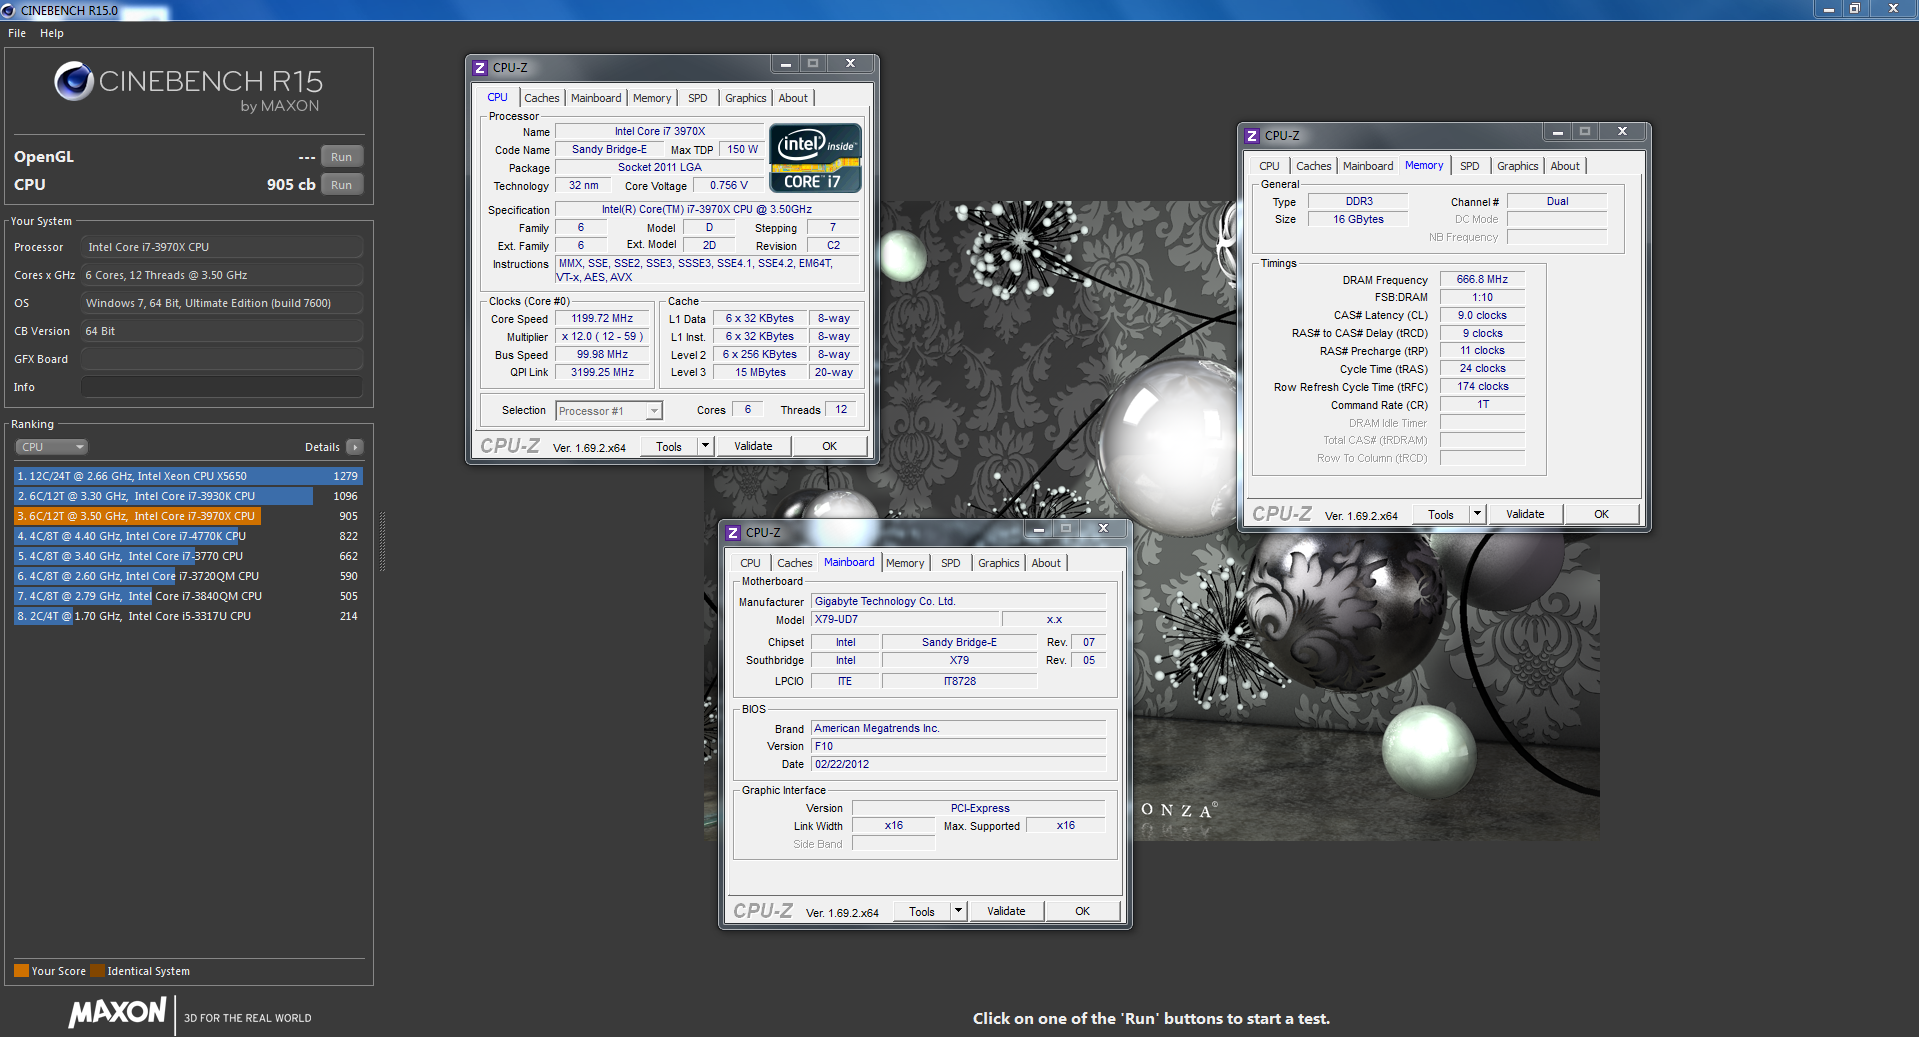Image resolution: width=1919 pixels, height=1037 pixels.
Task: Open the Processor #1 selection dropdown
Action: [x=609, y=411]
